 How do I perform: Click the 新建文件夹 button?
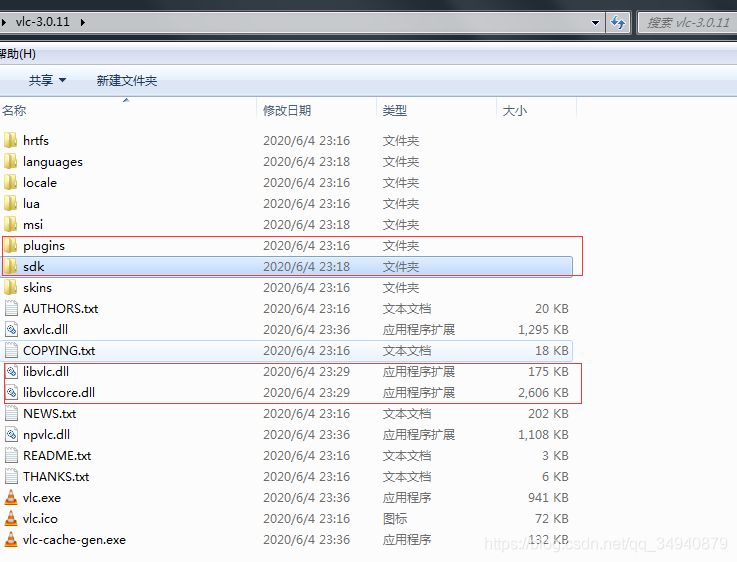pos(127,80)
